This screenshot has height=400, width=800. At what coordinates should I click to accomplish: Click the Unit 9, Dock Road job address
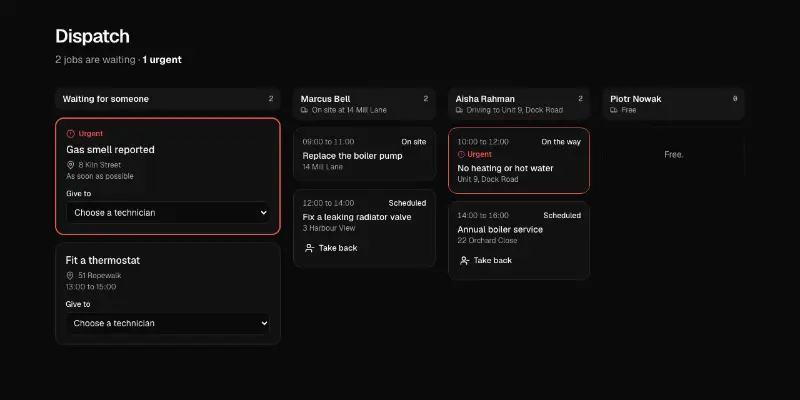coord(488,179)
